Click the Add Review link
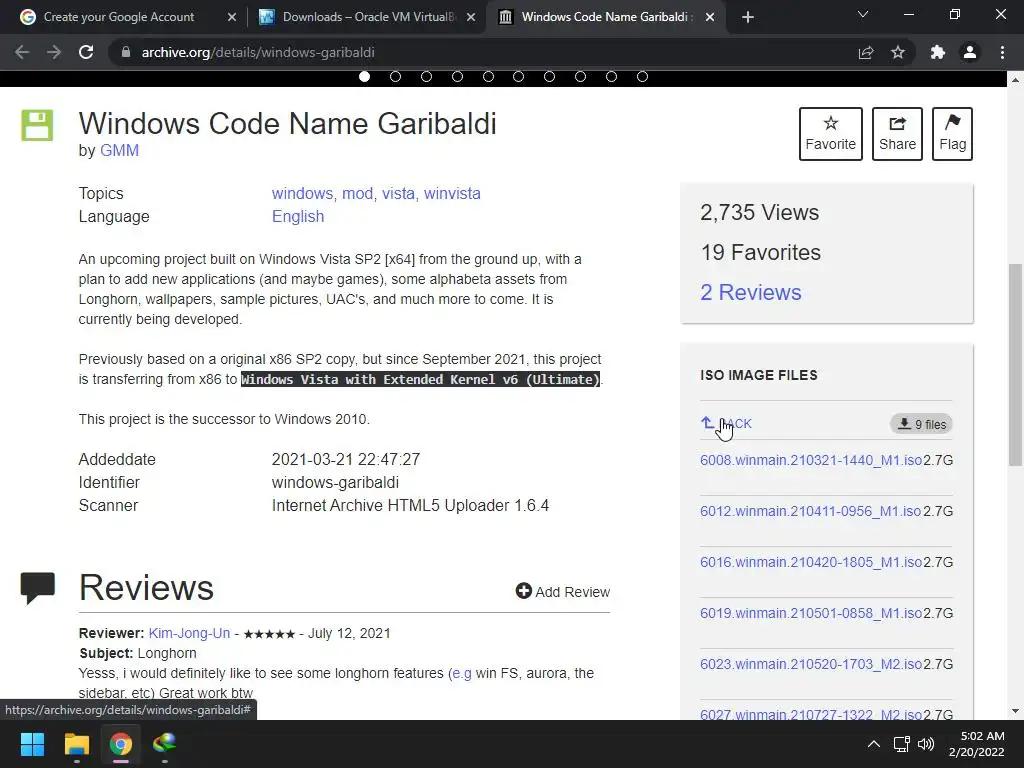The height and width of the screenshot is (768, 1024). [563, 592]
